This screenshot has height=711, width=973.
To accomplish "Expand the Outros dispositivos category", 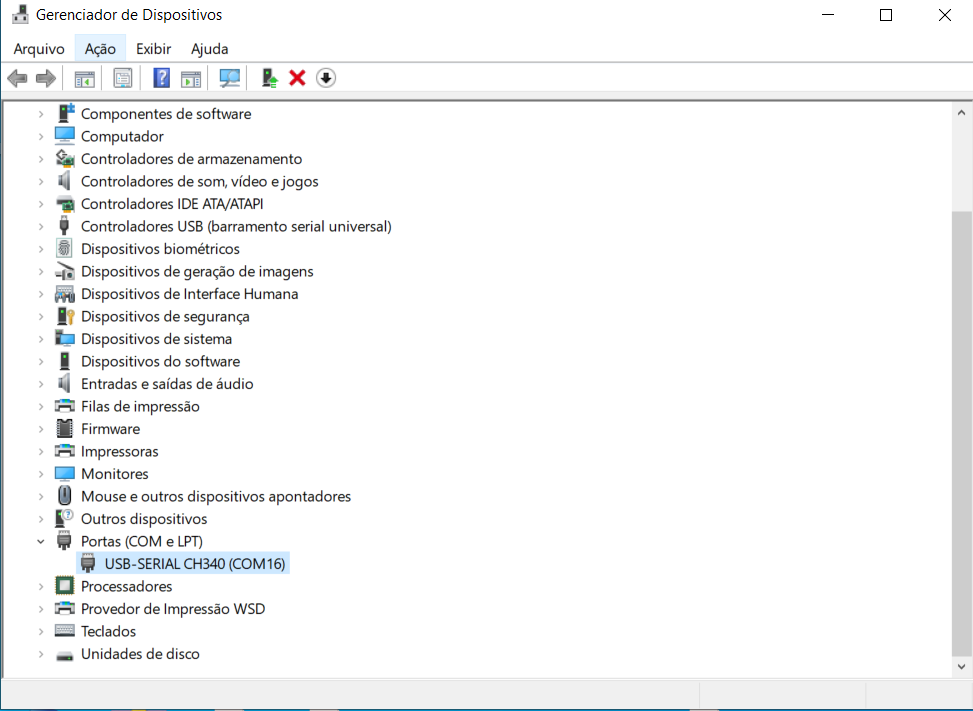I will pos(41,519).
